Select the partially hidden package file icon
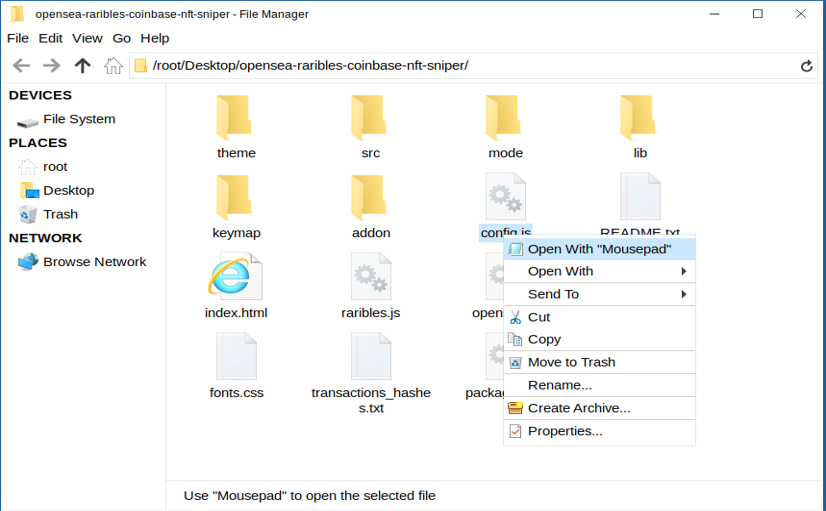This screenshot has width=826, height=511. tap(494, 357)
